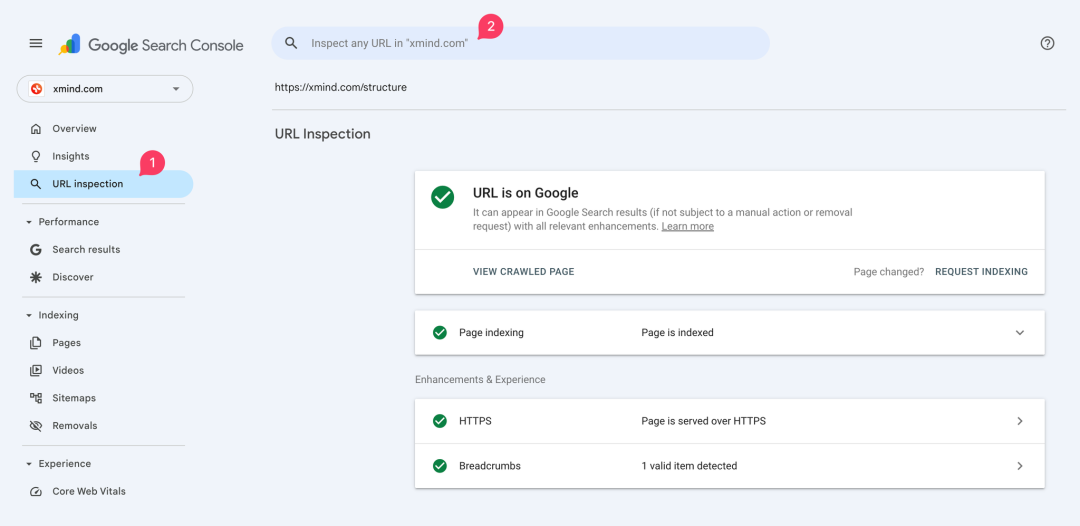Image resolution: width=1080 pixels, height=526 pixels.
Task: Open the hamburger main menu
Action: (x=36, y=43)
